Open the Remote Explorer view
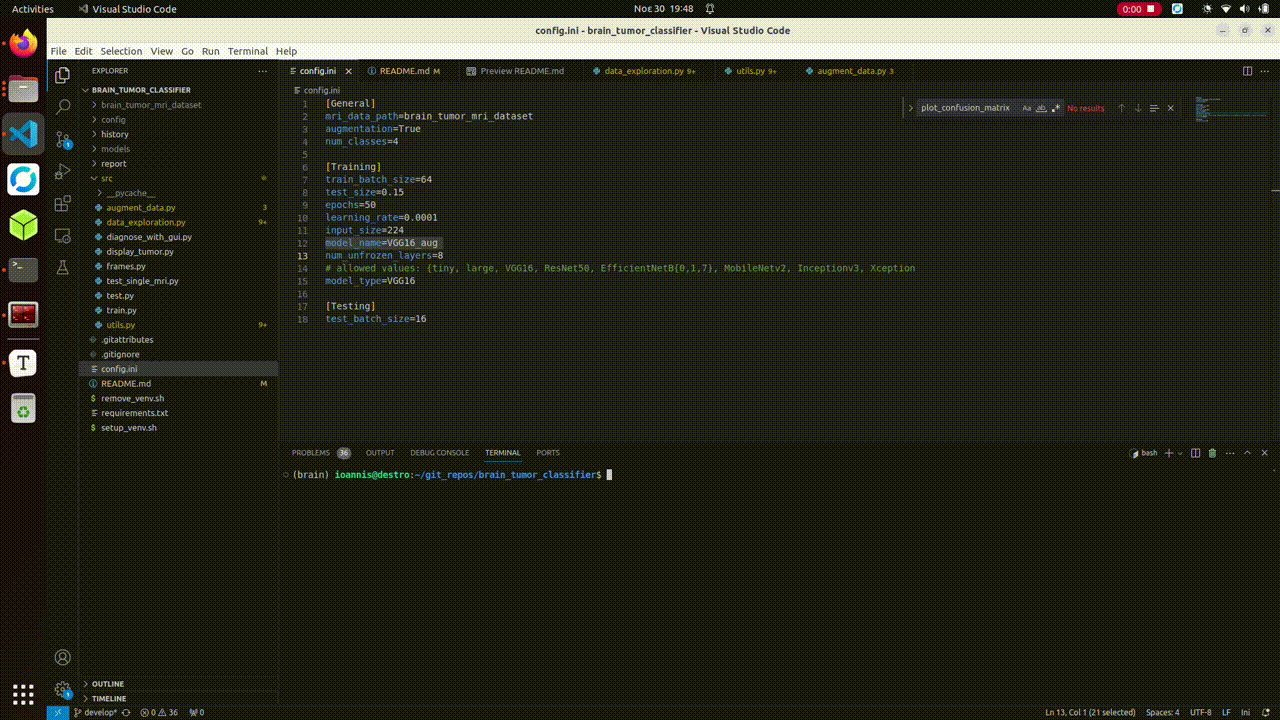1280x720 pixels. pyautogui.click(x=62, y=236)
